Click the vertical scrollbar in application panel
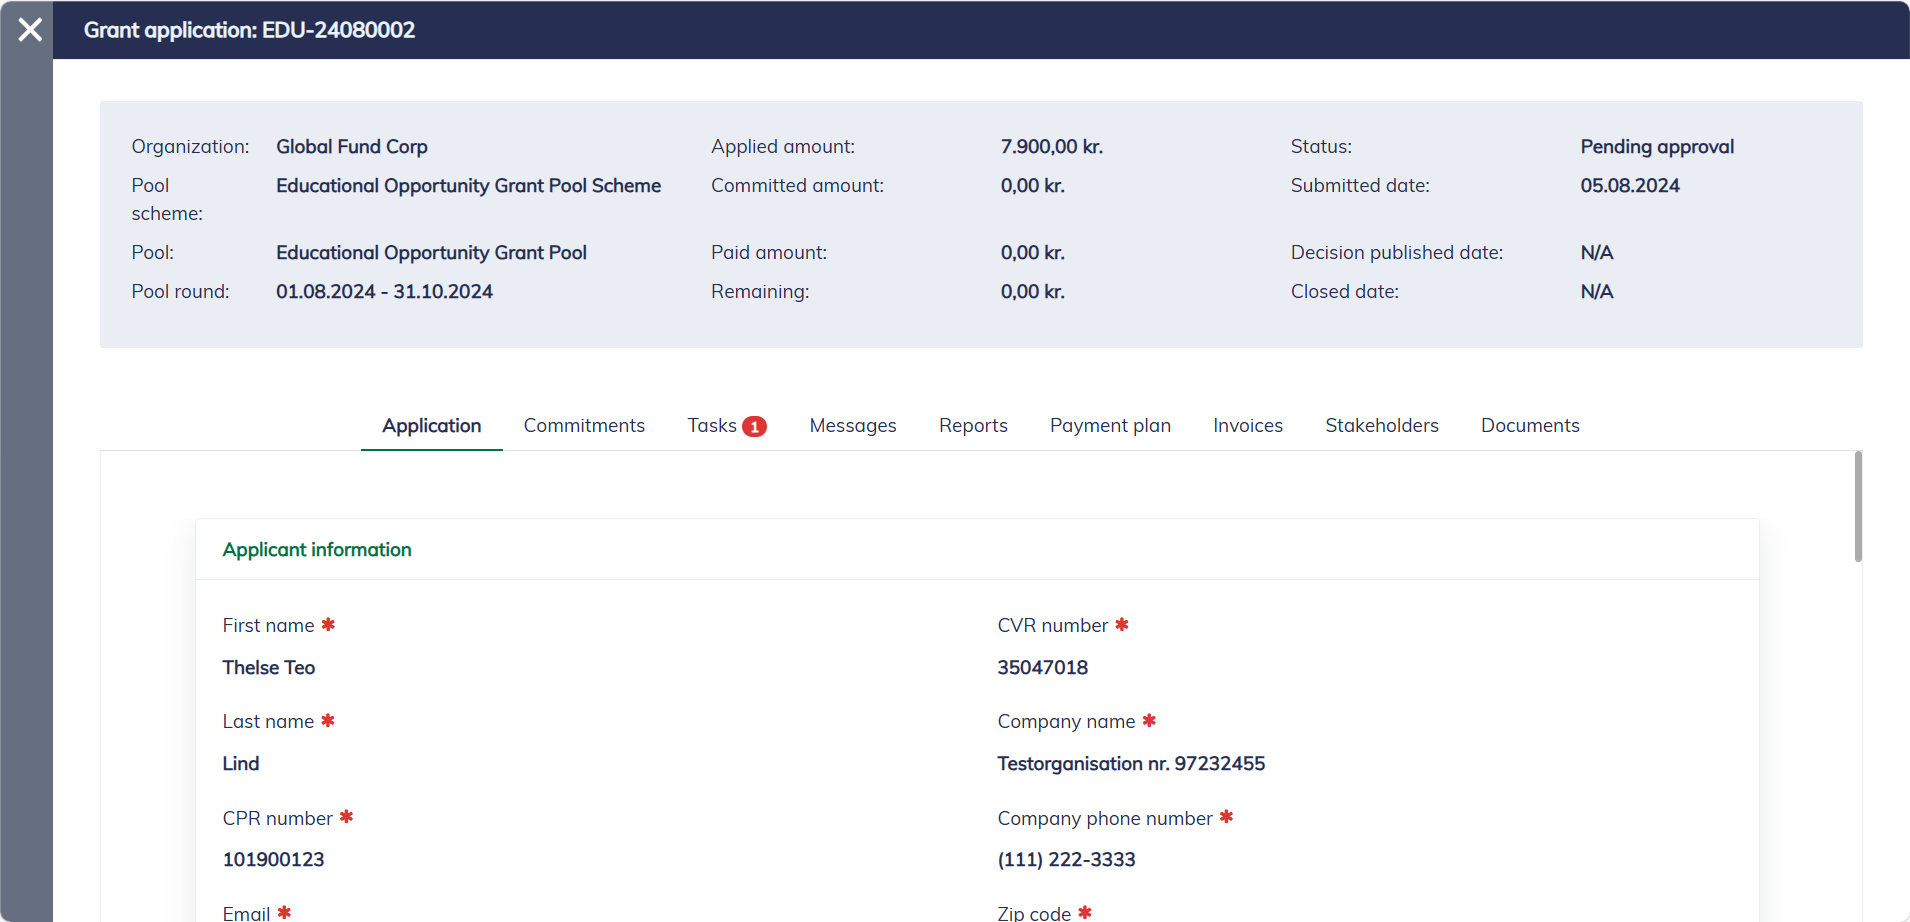This screenshot has height=922, width=1910. [1857, 507]
